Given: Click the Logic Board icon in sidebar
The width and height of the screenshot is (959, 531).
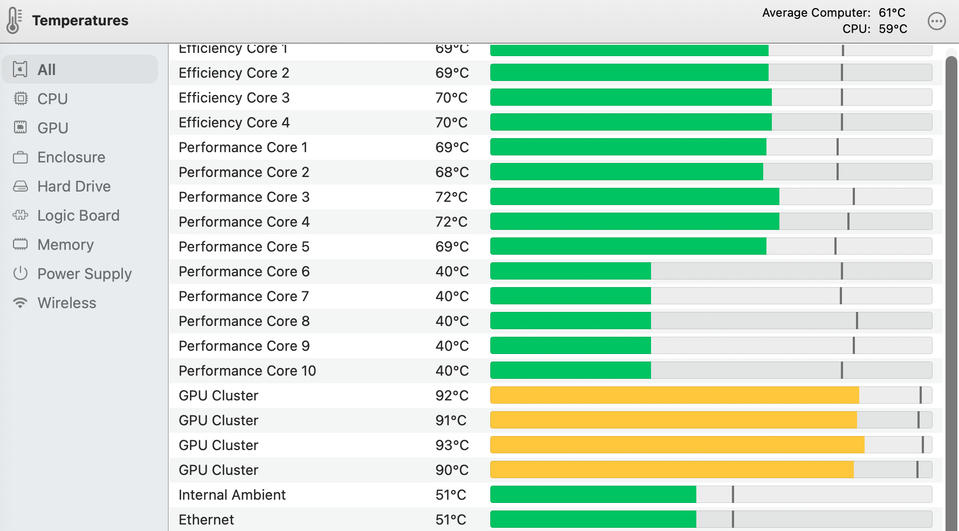Looking at the screenshot, I should coord(20,215).
